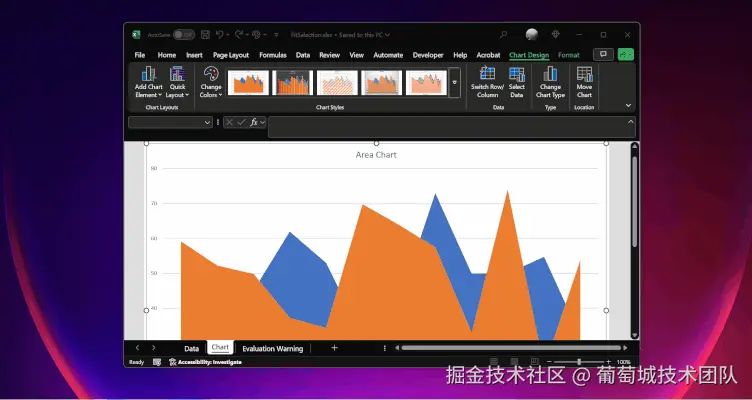This screenshot has height=400, width=752.
Task: Click the macro recording status icon
Action: click(157, 362)
